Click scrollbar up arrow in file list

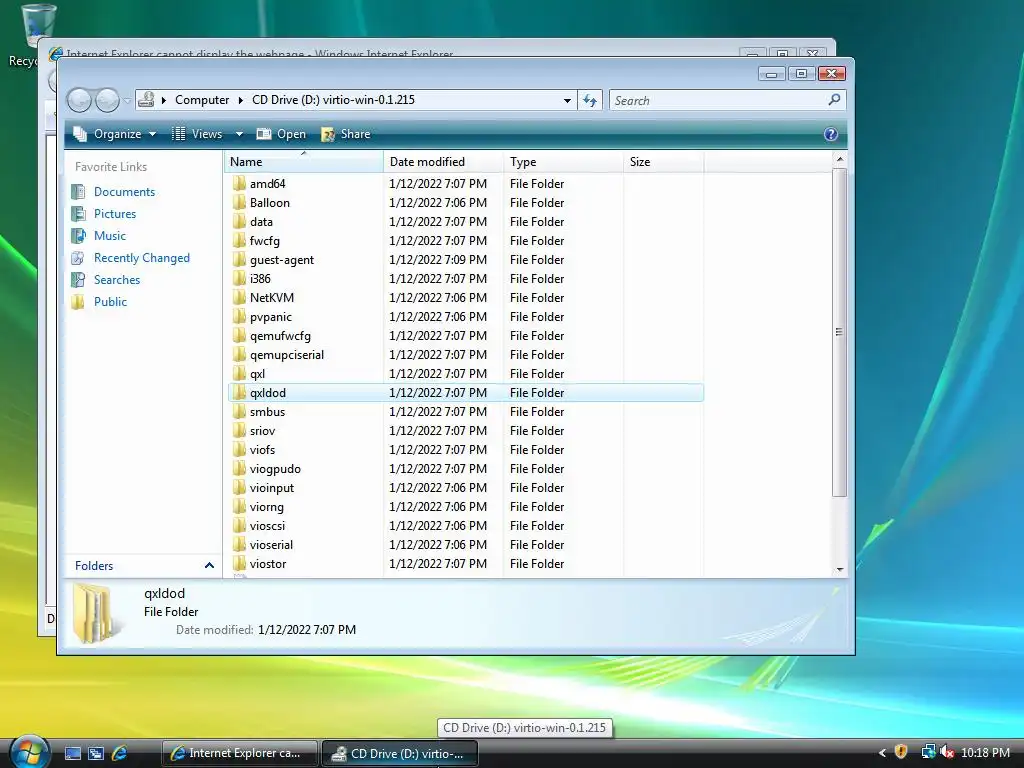point(840,159)
